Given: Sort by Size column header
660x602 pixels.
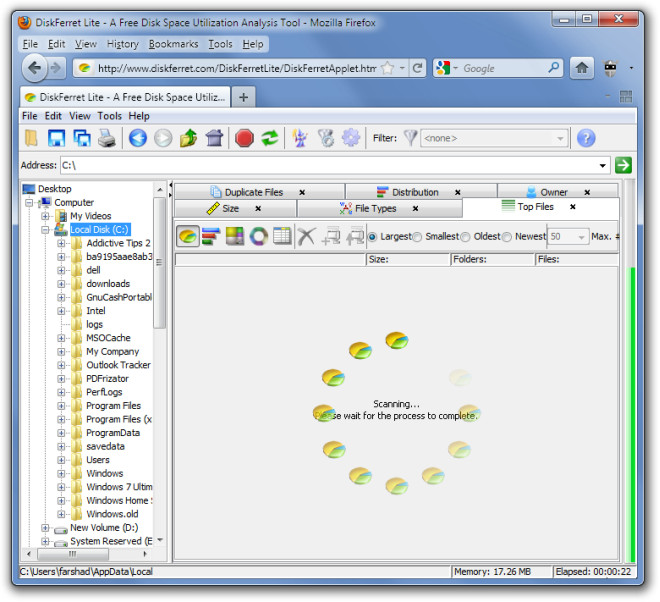Looking at the screenshot, I should pyautogui.click(x=408, y=259).
